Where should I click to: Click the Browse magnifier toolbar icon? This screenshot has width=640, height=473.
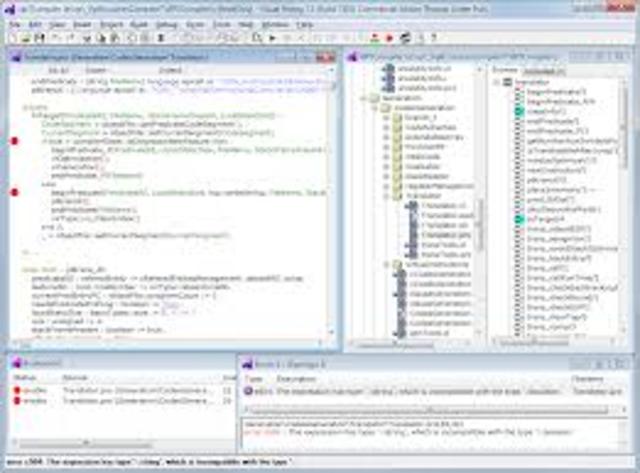pos(257,38)
